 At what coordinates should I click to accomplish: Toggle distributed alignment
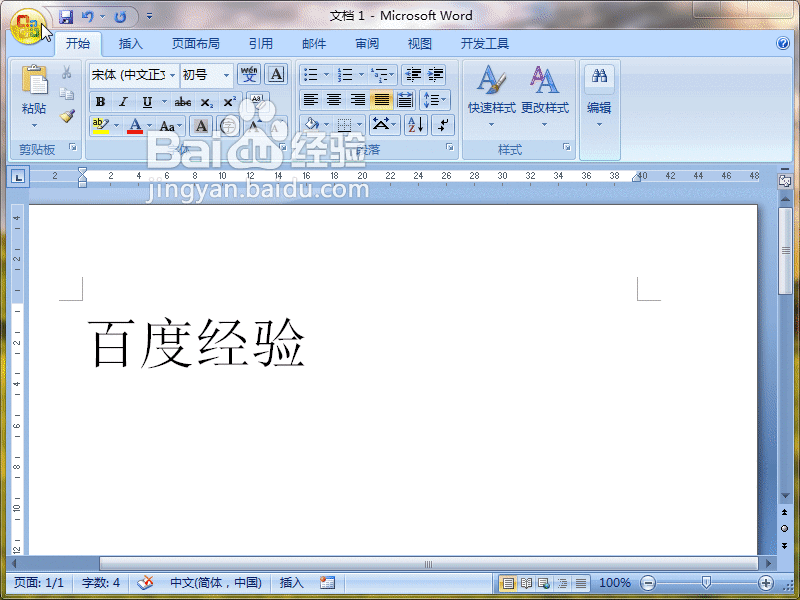405,99
